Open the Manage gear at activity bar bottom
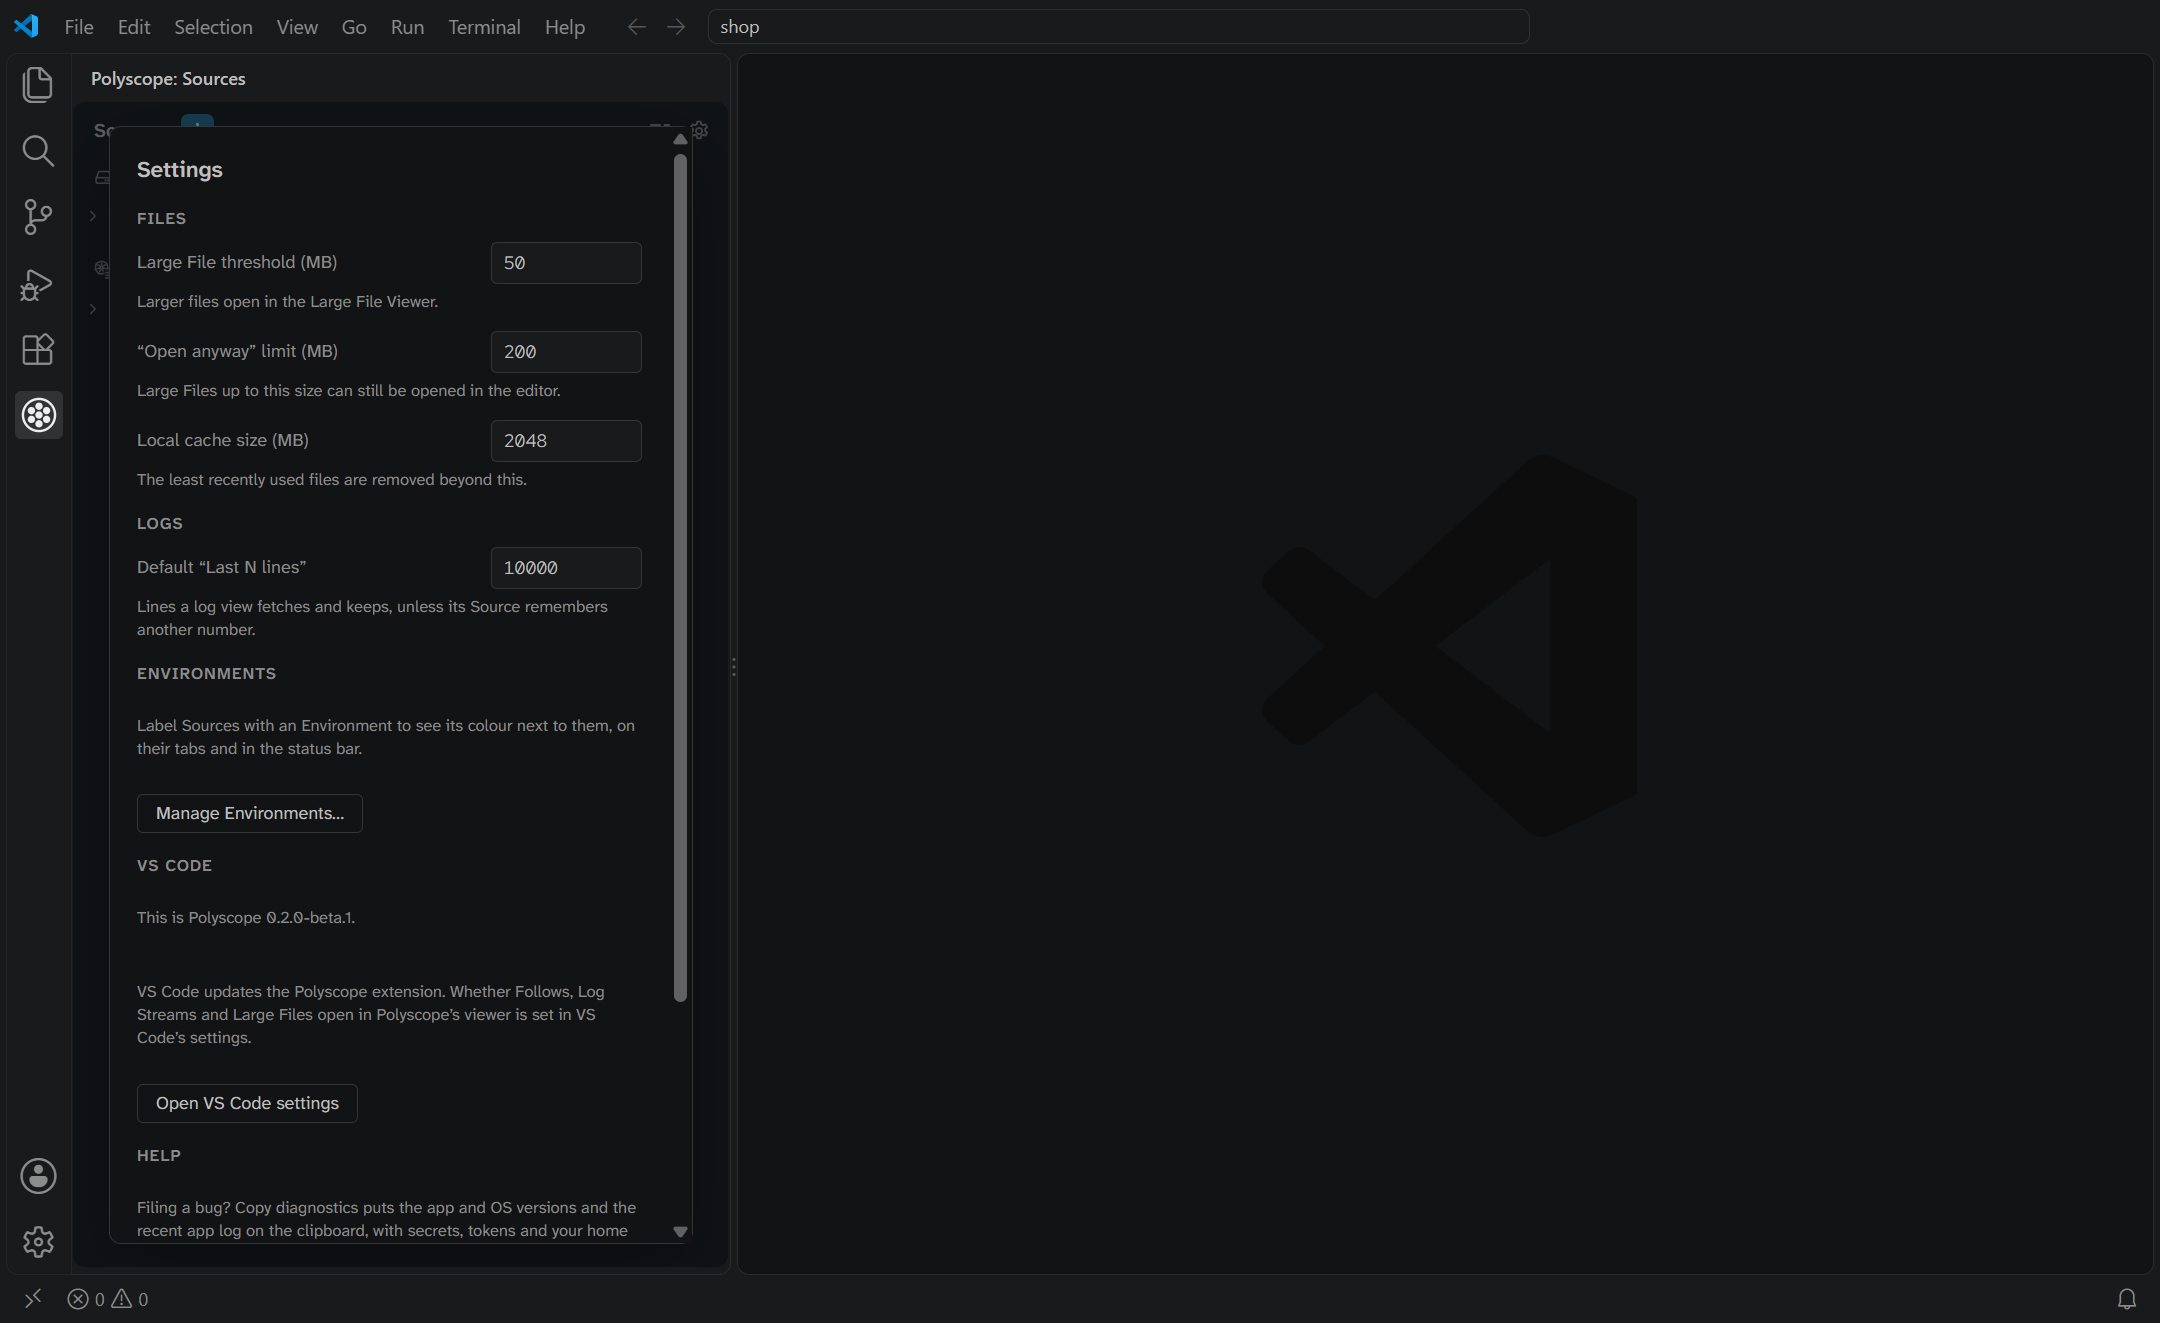The width and height of the screenshot is (2160, 1323). pos(38,1242)
